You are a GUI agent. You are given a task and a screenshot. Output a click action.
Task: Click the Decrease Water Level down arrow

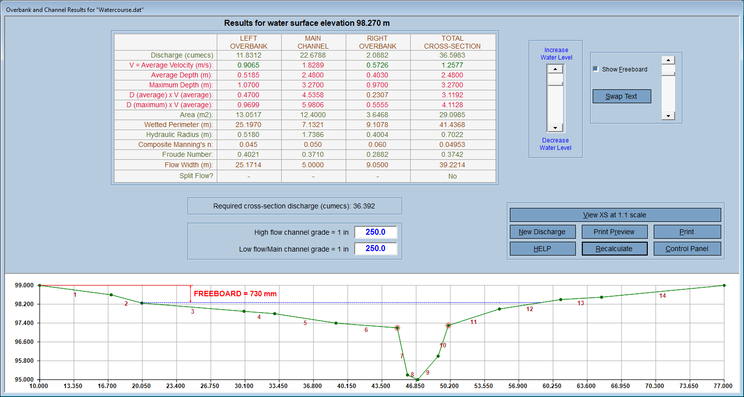555,128
